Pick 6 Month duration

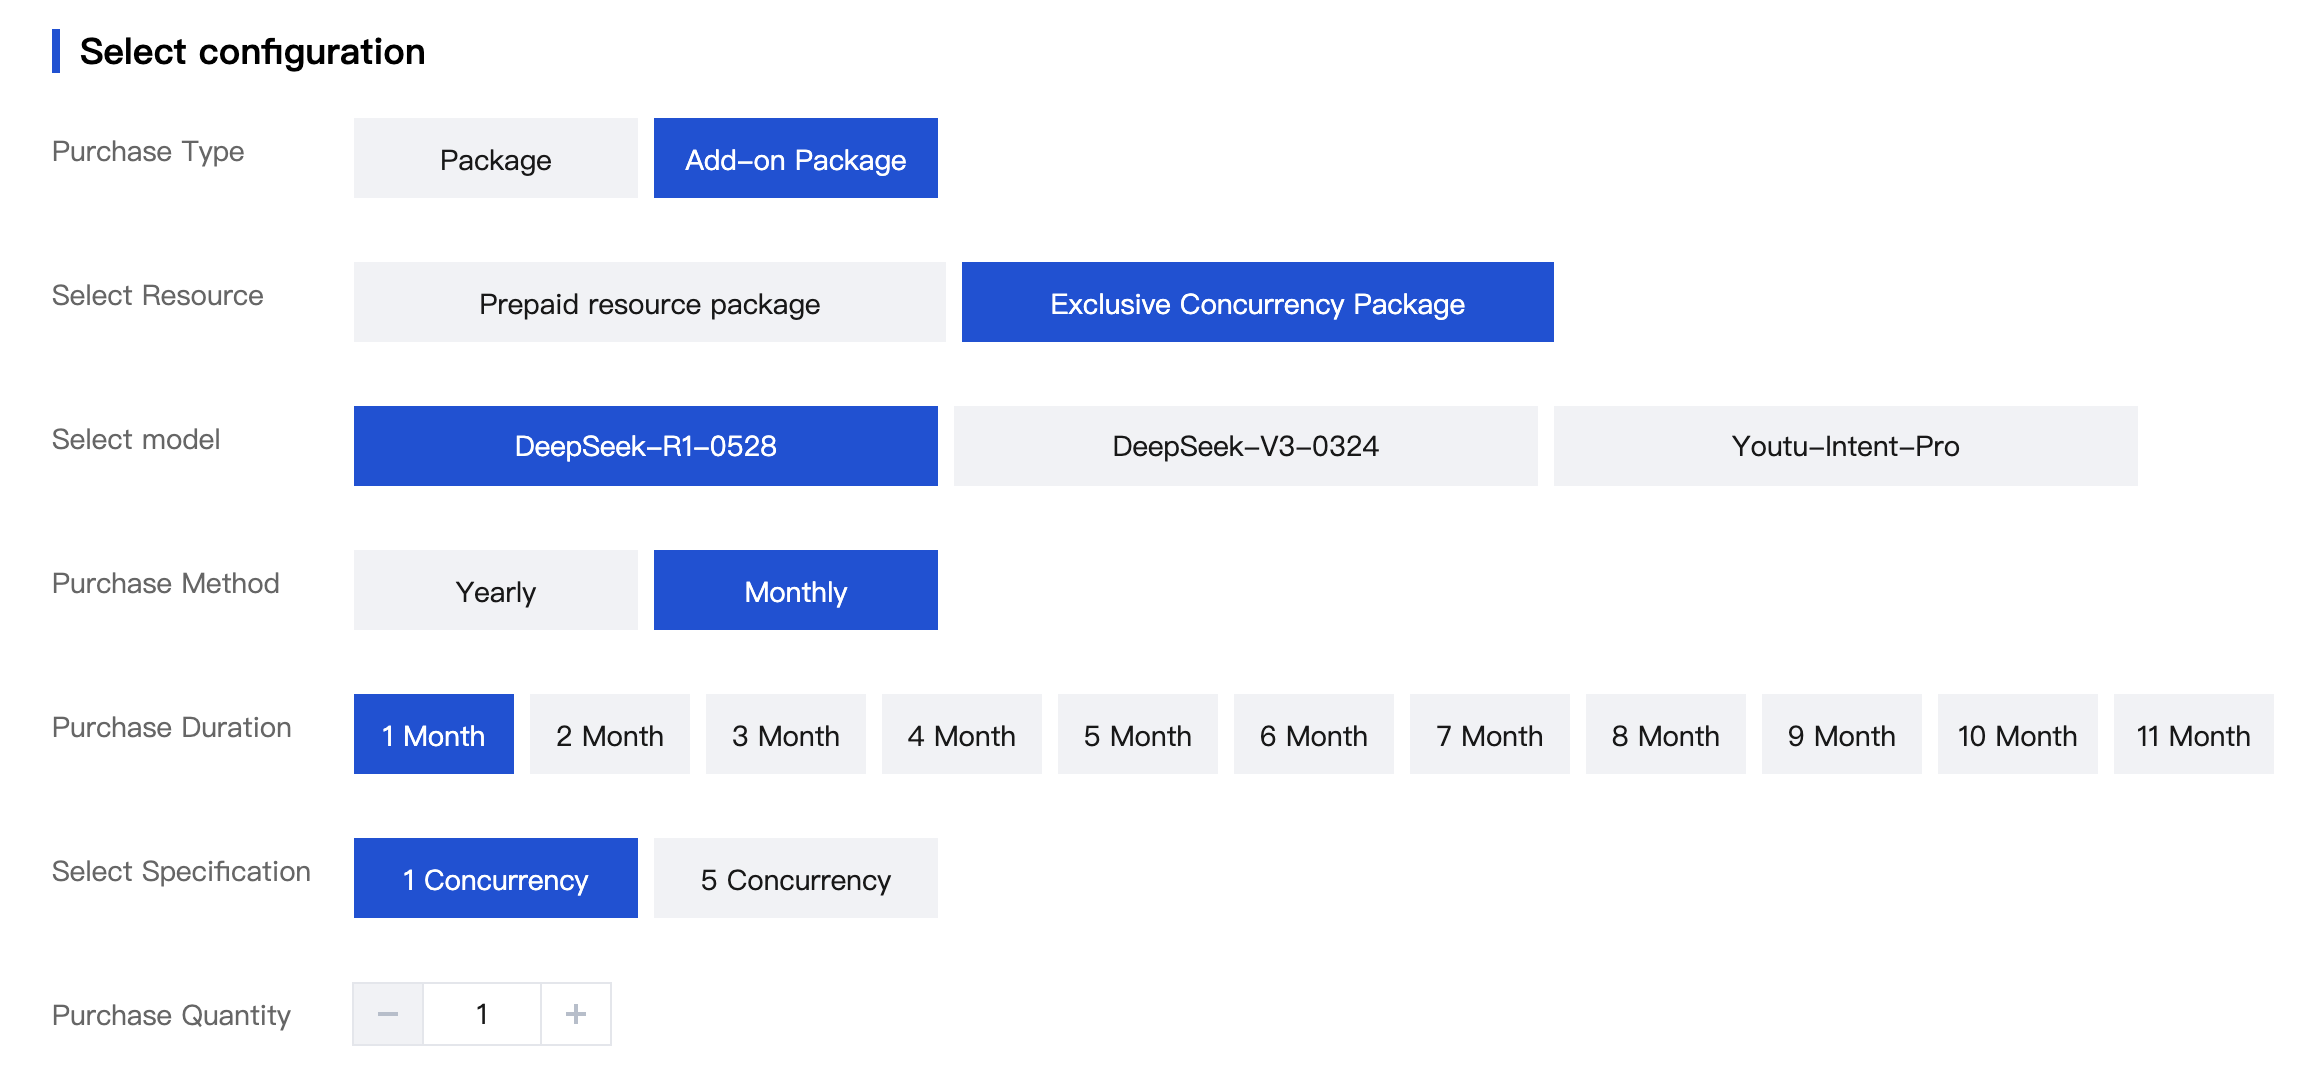click(x=1313, y=734)
